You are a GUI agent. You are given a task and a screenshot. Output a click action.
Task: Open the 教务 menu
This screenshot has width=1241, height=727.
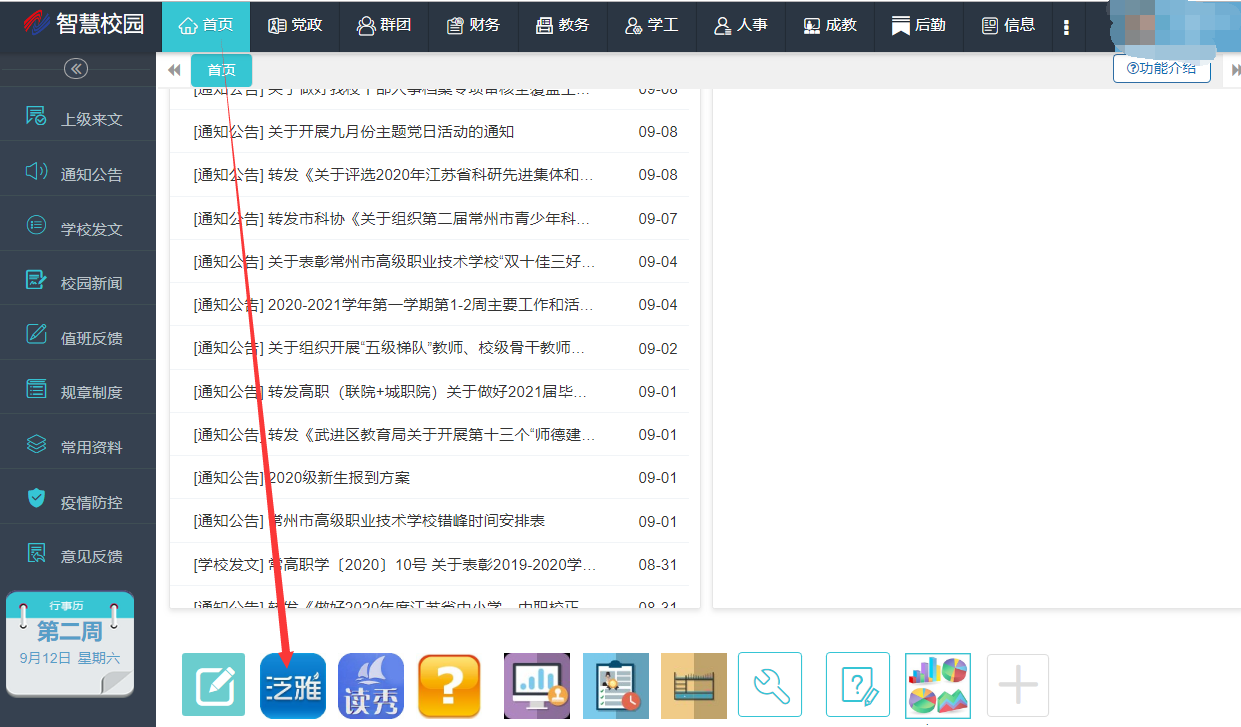pos(563,26)
